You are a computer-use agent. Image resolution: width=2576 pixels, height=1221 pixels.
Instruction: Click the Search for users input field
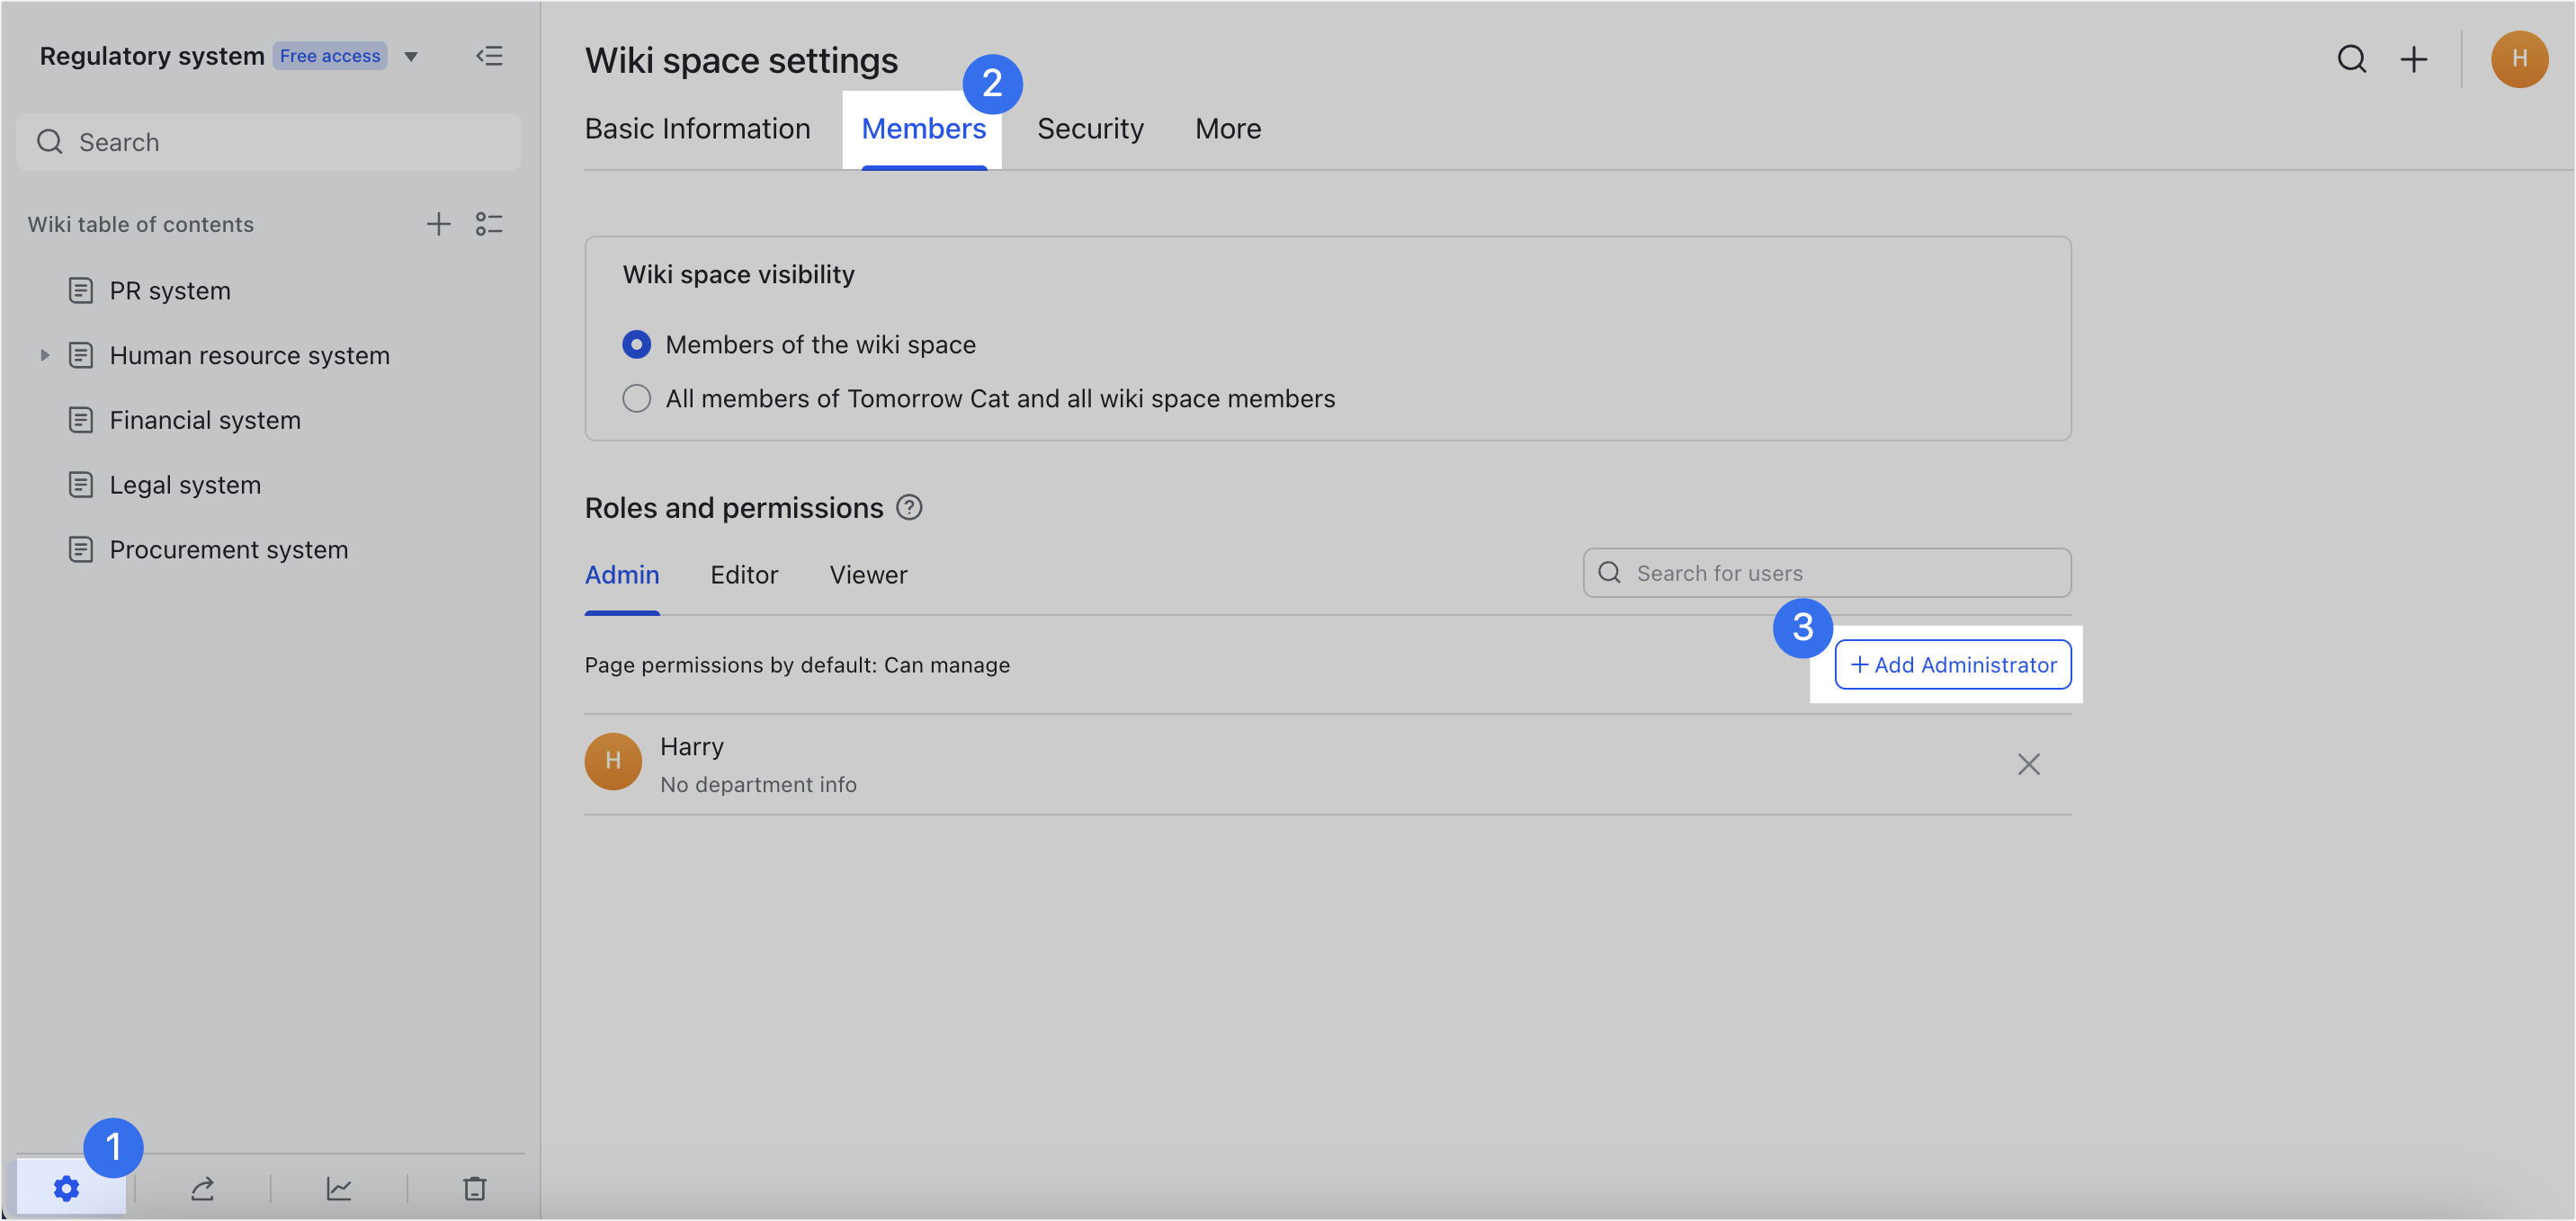pos(1826,572)
